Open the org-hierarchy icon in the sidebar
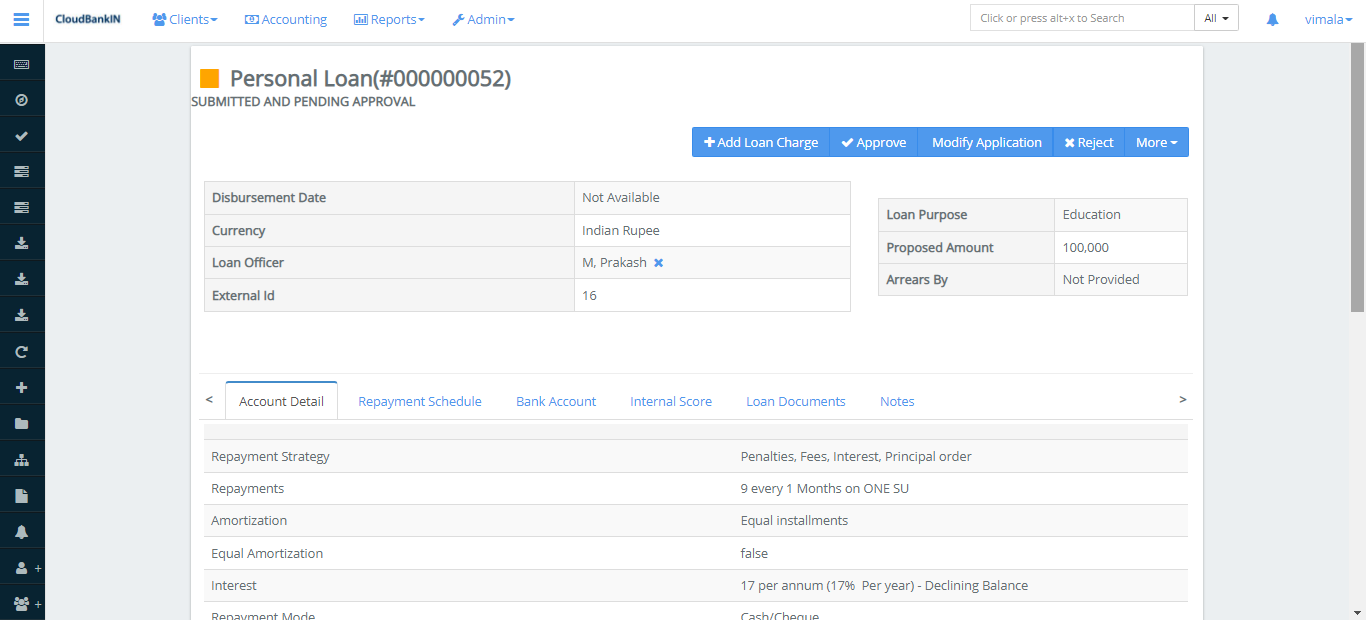This screenshot has width=1366, height=620. click(x=21, y=459)
